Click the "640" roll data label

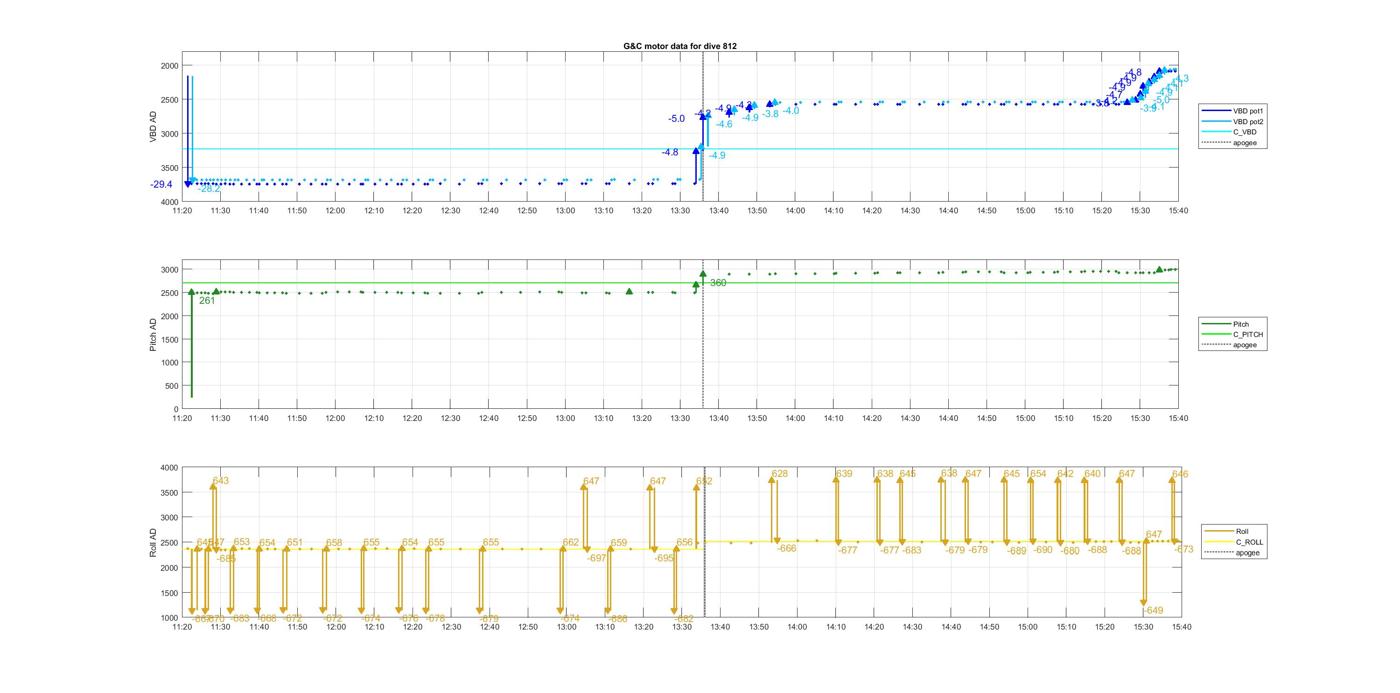1092,474
